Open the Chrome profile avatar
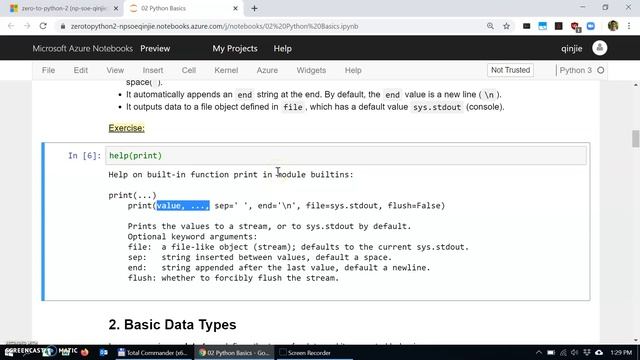The width and height of the screenshot is (640, 360). pos(613,26)
